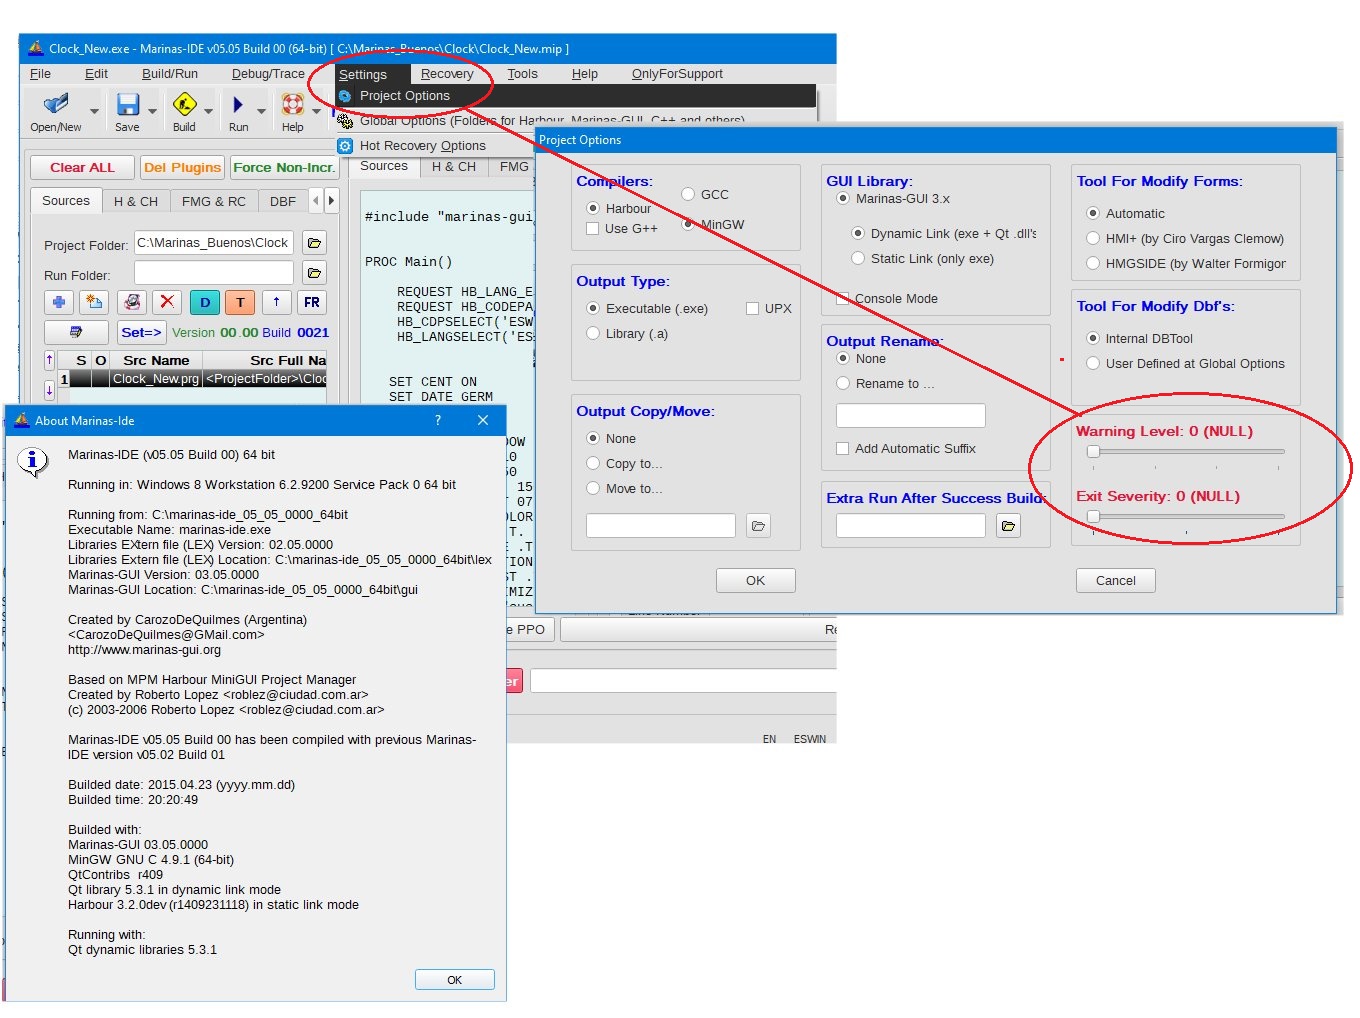Open the Debug/Trace menu

tap(268, 74)
